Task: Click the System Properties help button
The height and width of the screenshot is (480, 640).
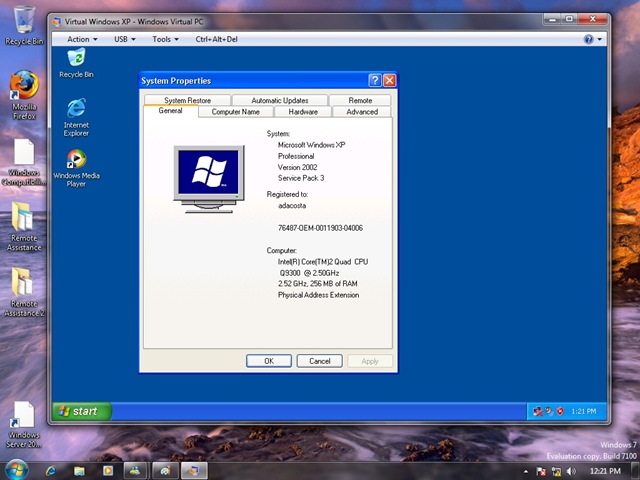Action: [375, 80]
